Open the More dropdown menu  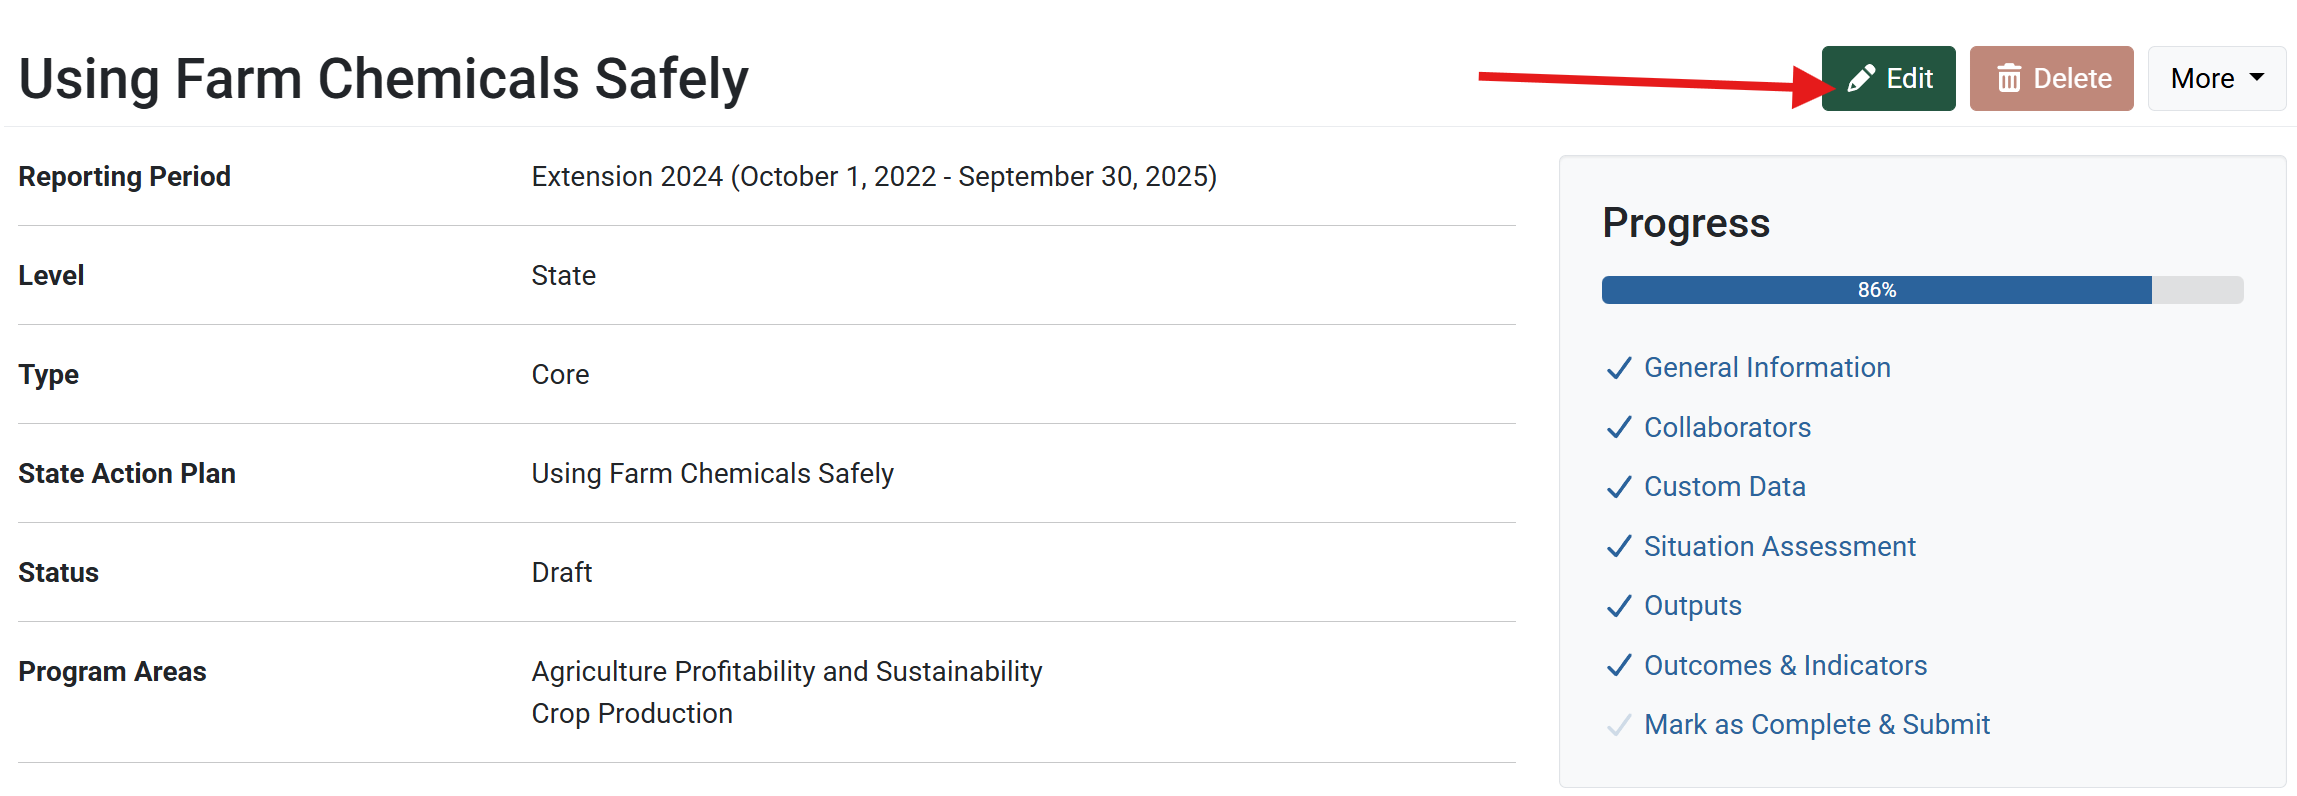2216,79
